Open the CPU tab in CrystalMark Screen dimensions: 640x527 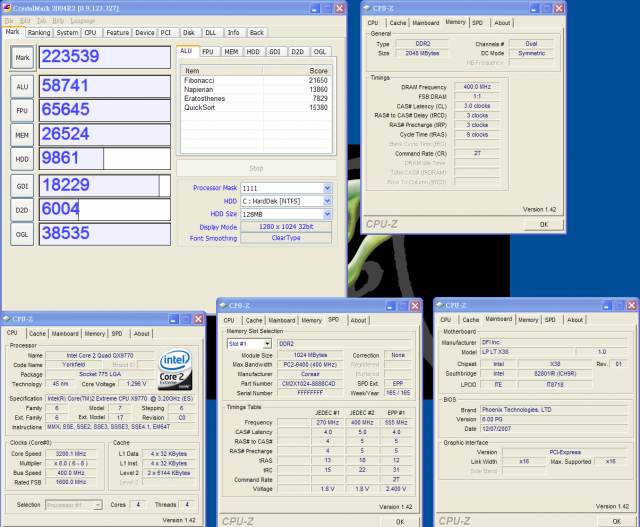pos(91,33)
